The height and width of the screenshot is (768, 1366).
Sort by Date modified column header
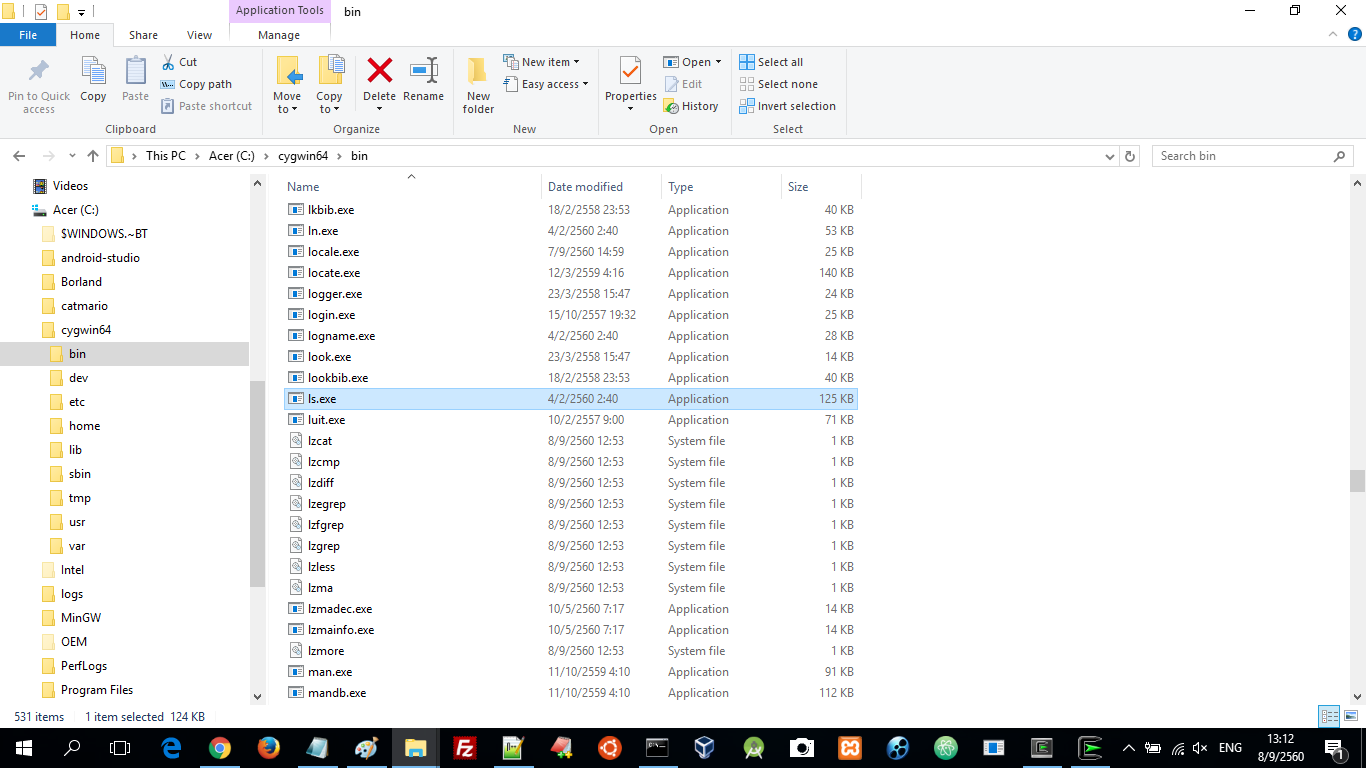tap(585, 187)
